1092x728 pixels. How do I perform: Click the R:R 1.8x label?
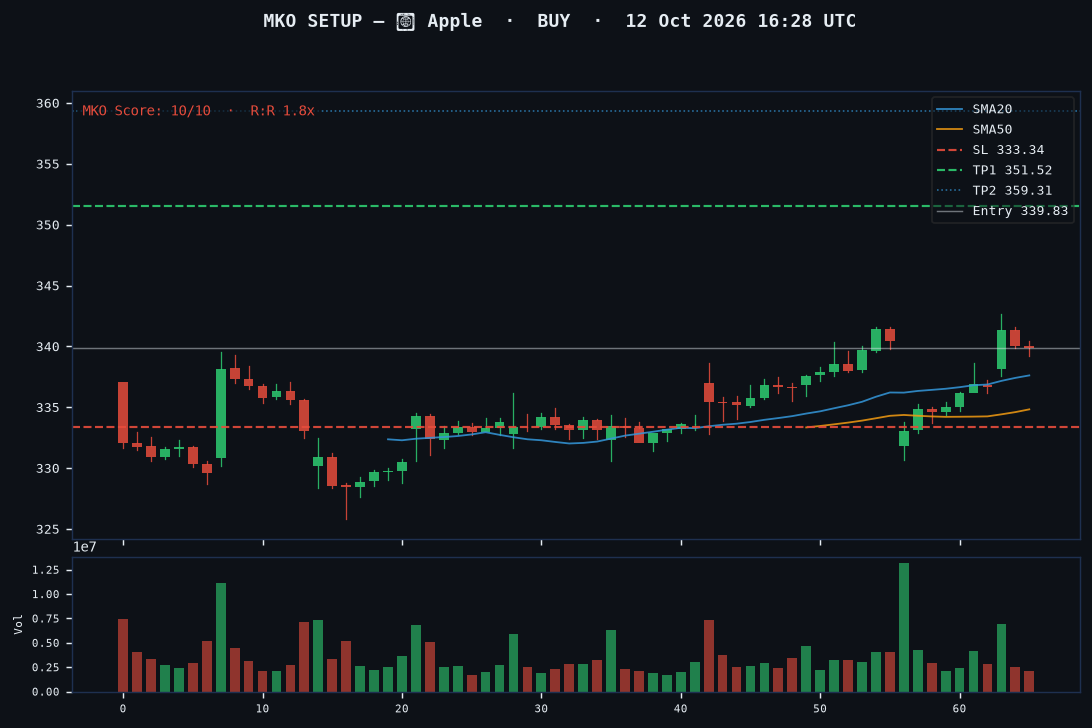pos(282,111)
